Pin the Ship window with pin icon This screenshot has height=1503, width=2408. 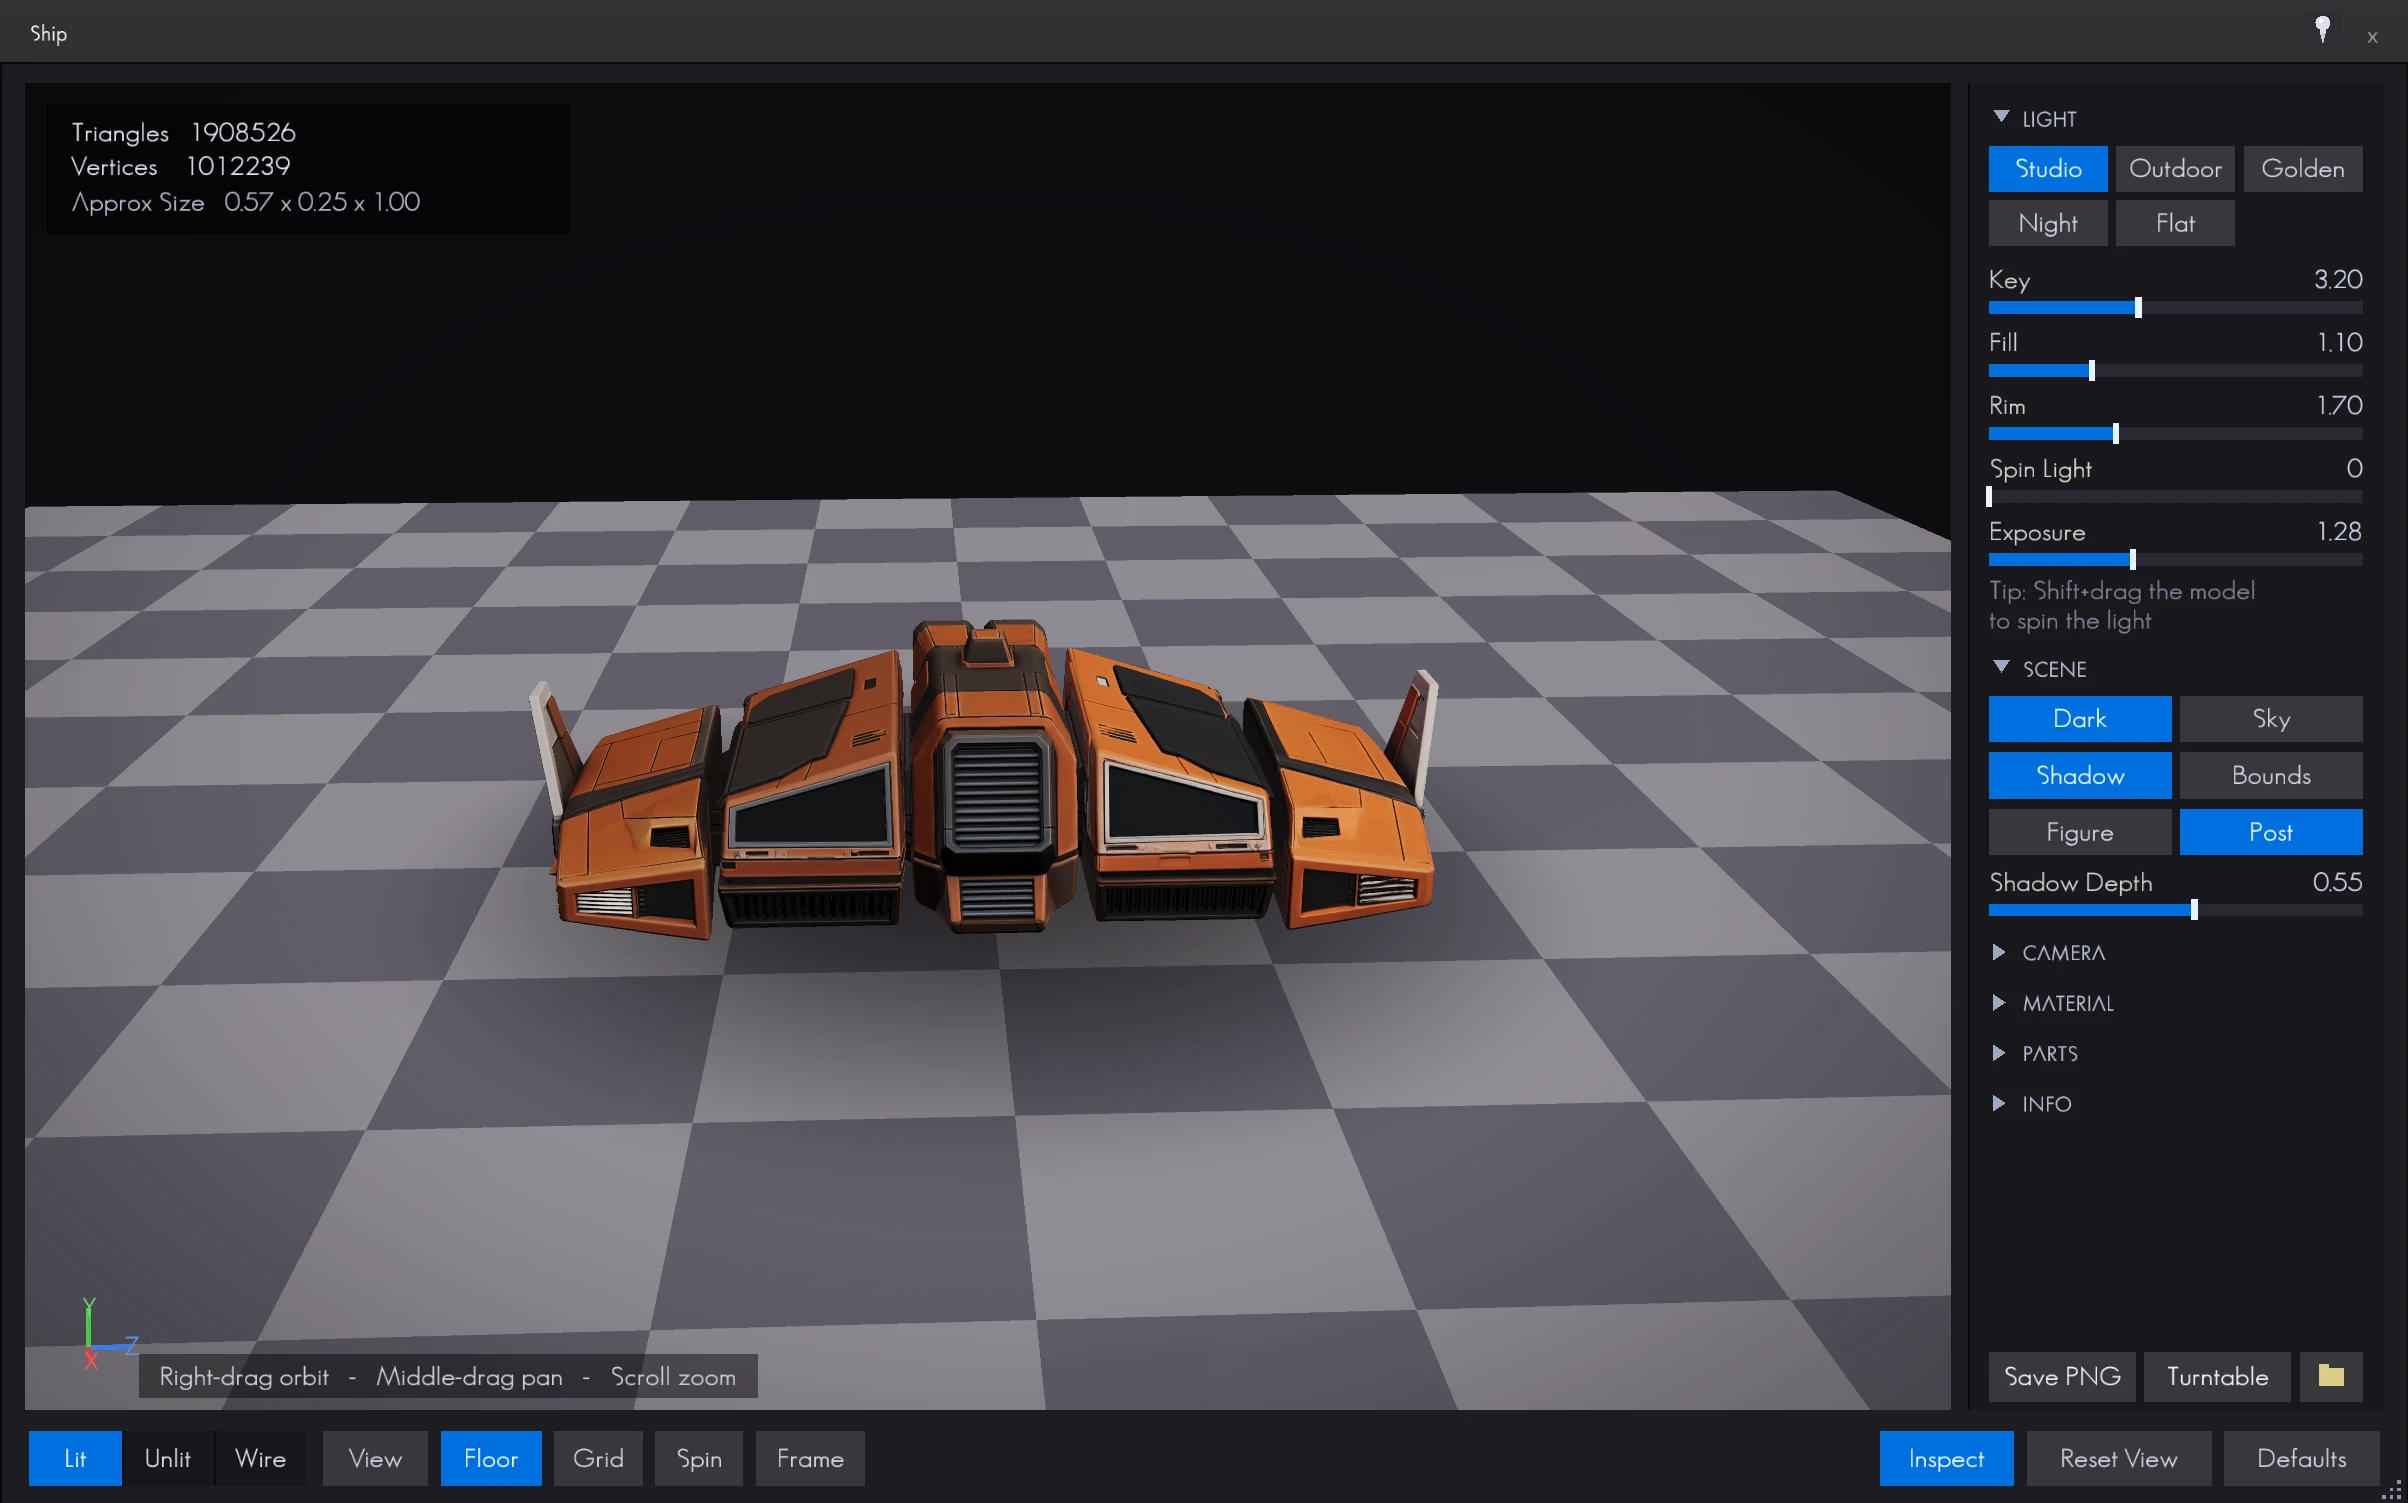click(2322, 30)
